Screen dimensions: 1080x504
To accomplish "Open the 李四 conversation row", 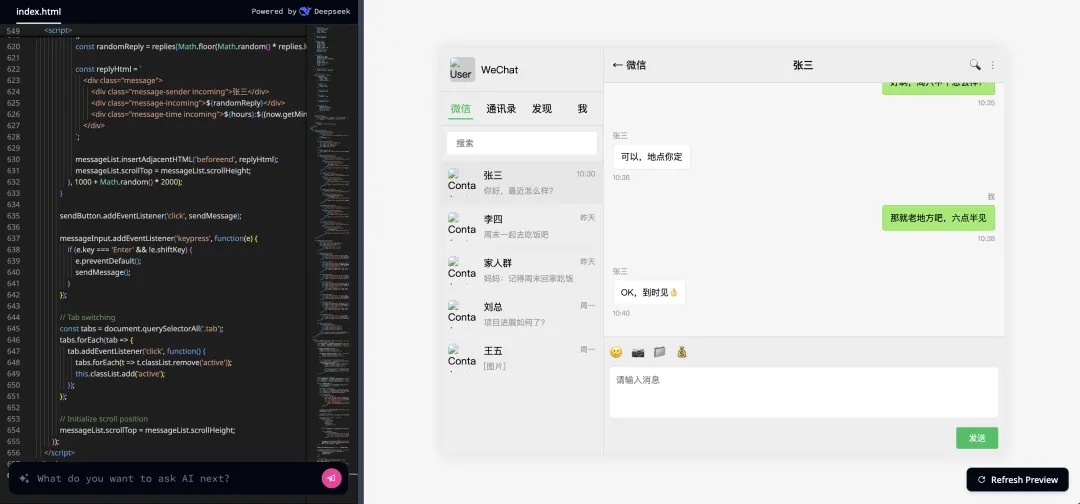I will point(521,226).
